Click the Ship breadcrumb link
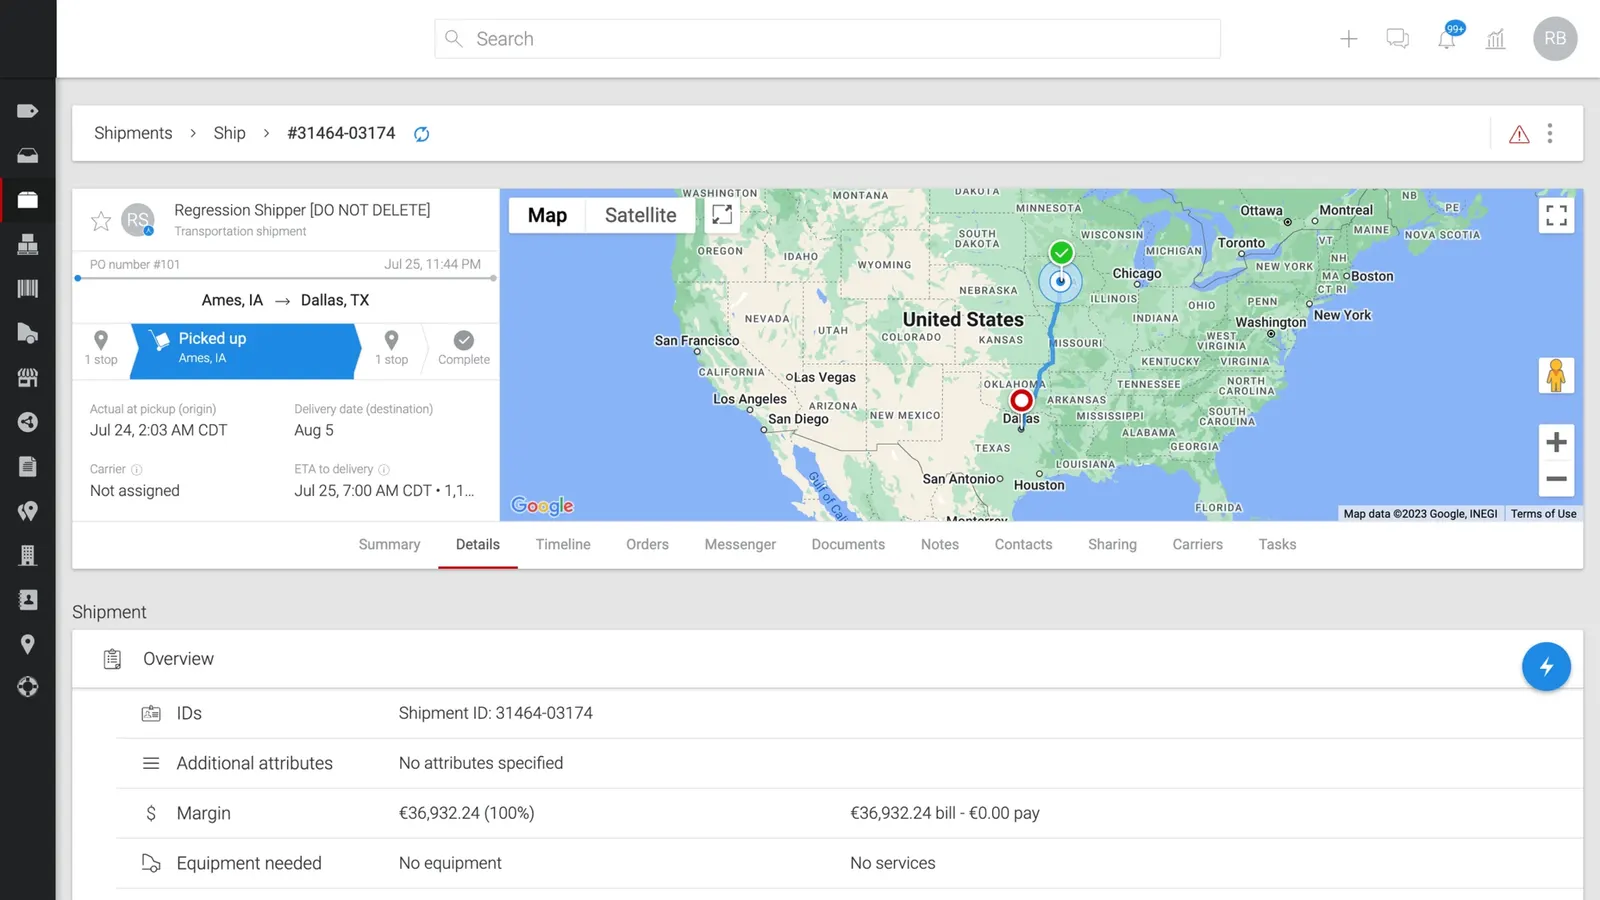The width and height of the screenshot is (1600, 900). [229, 133]
